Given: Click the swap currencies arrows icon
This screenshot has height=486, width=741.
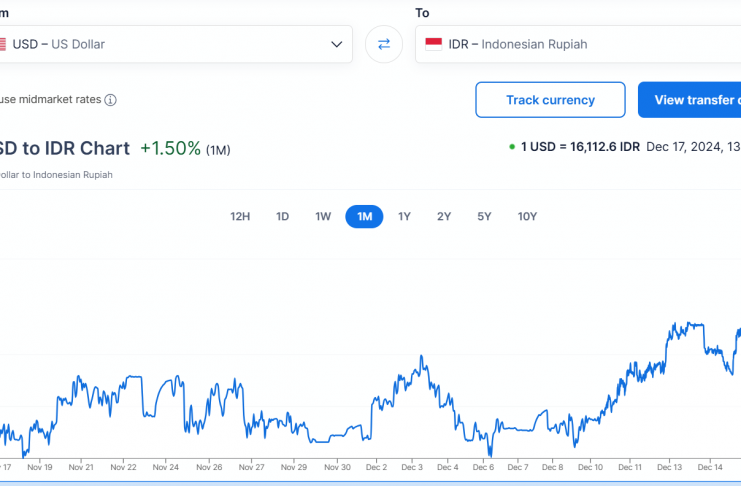Looking at the screenshot, I should point(384,44).
